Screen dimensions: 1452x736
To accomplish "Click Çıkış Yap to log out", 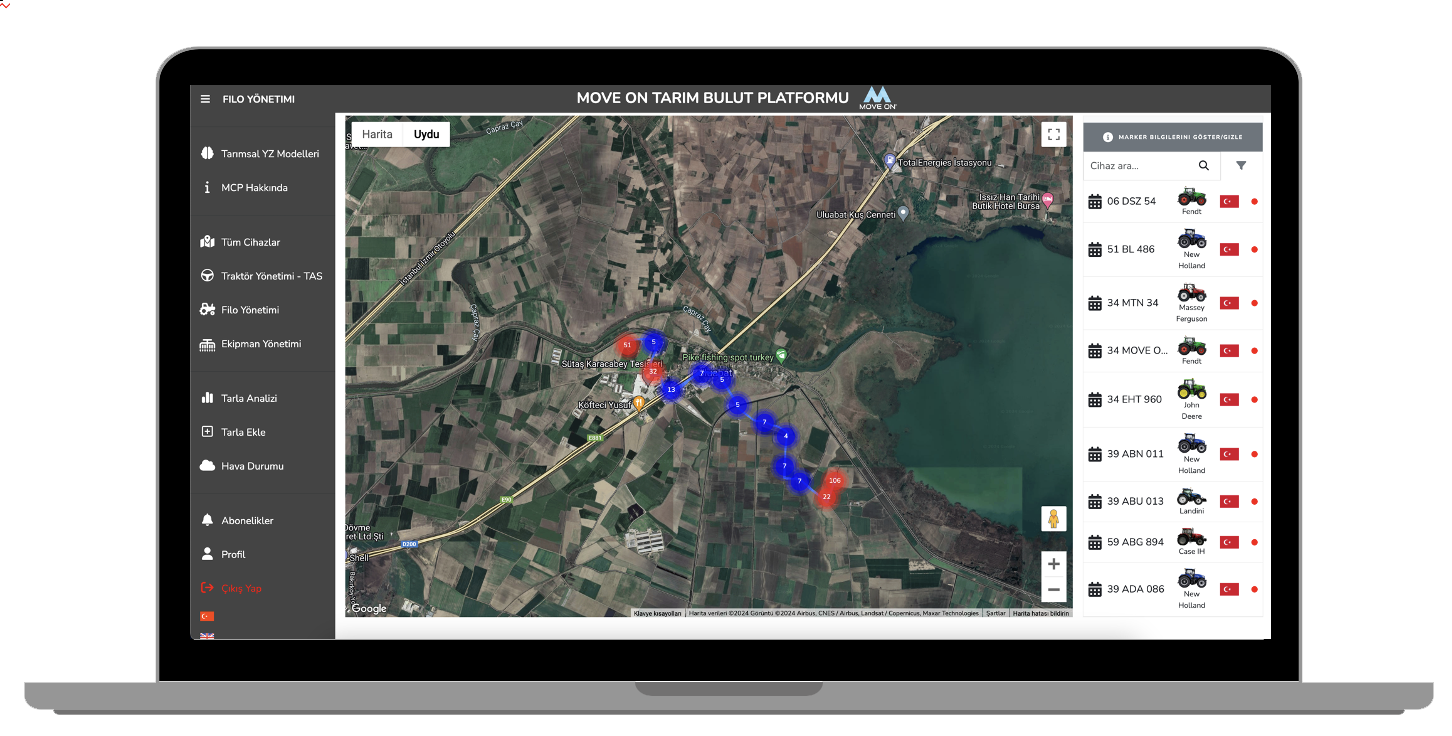I will click(x=241, y=588).
